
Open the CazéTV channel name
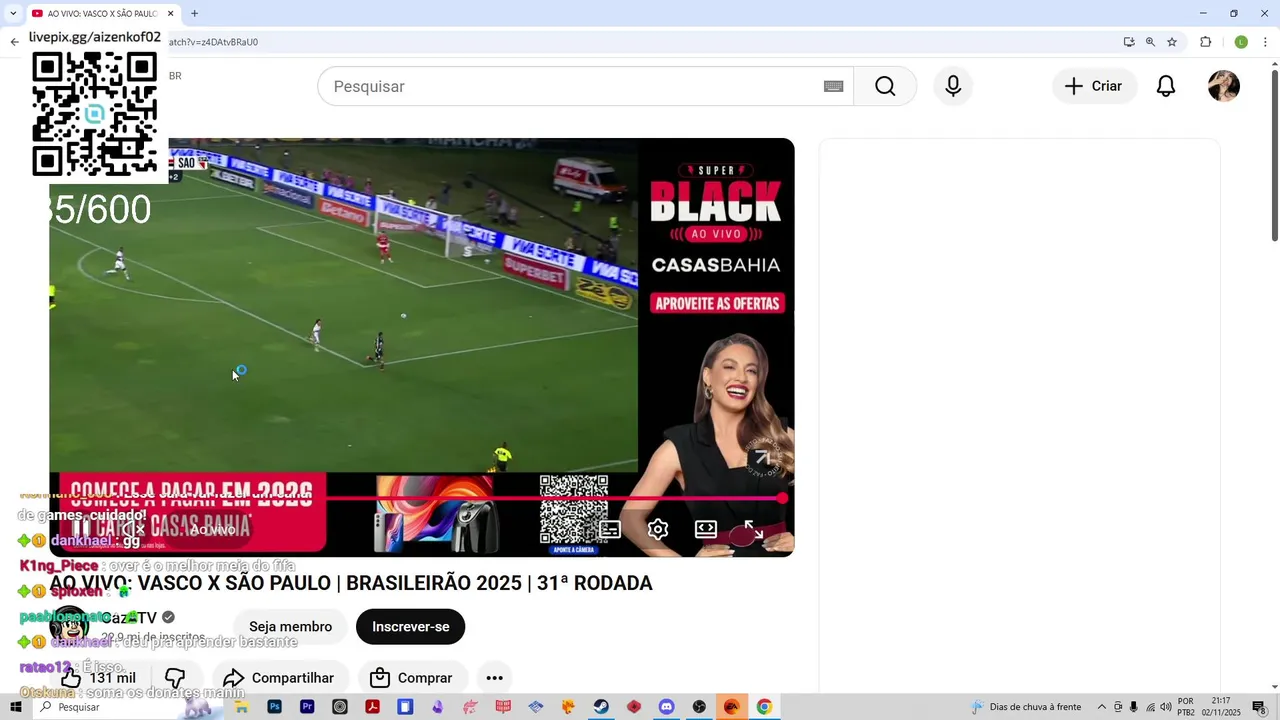point(129,618)
